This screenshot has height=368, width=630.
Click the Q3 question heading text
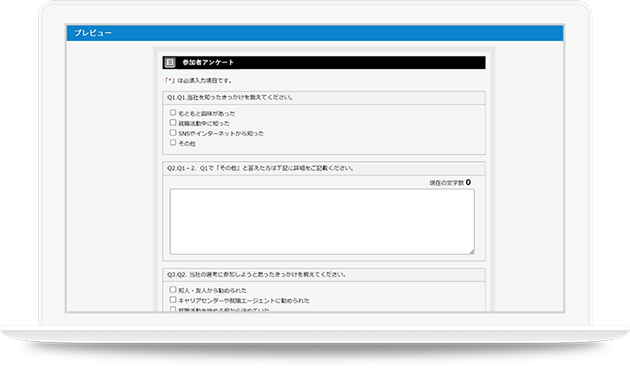[x=257, y=275]
